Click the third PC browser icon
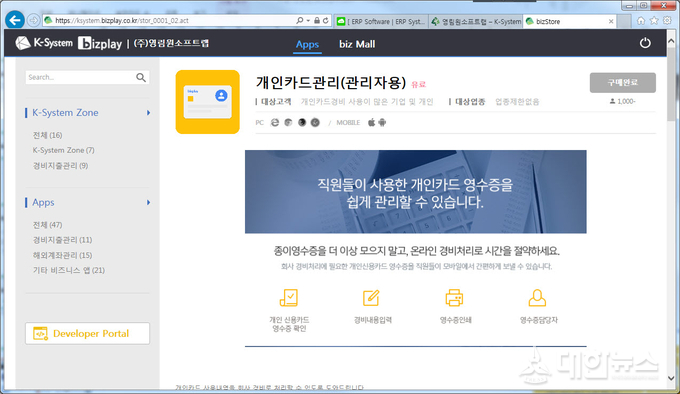The image size is (680, 394). (302, 123)
